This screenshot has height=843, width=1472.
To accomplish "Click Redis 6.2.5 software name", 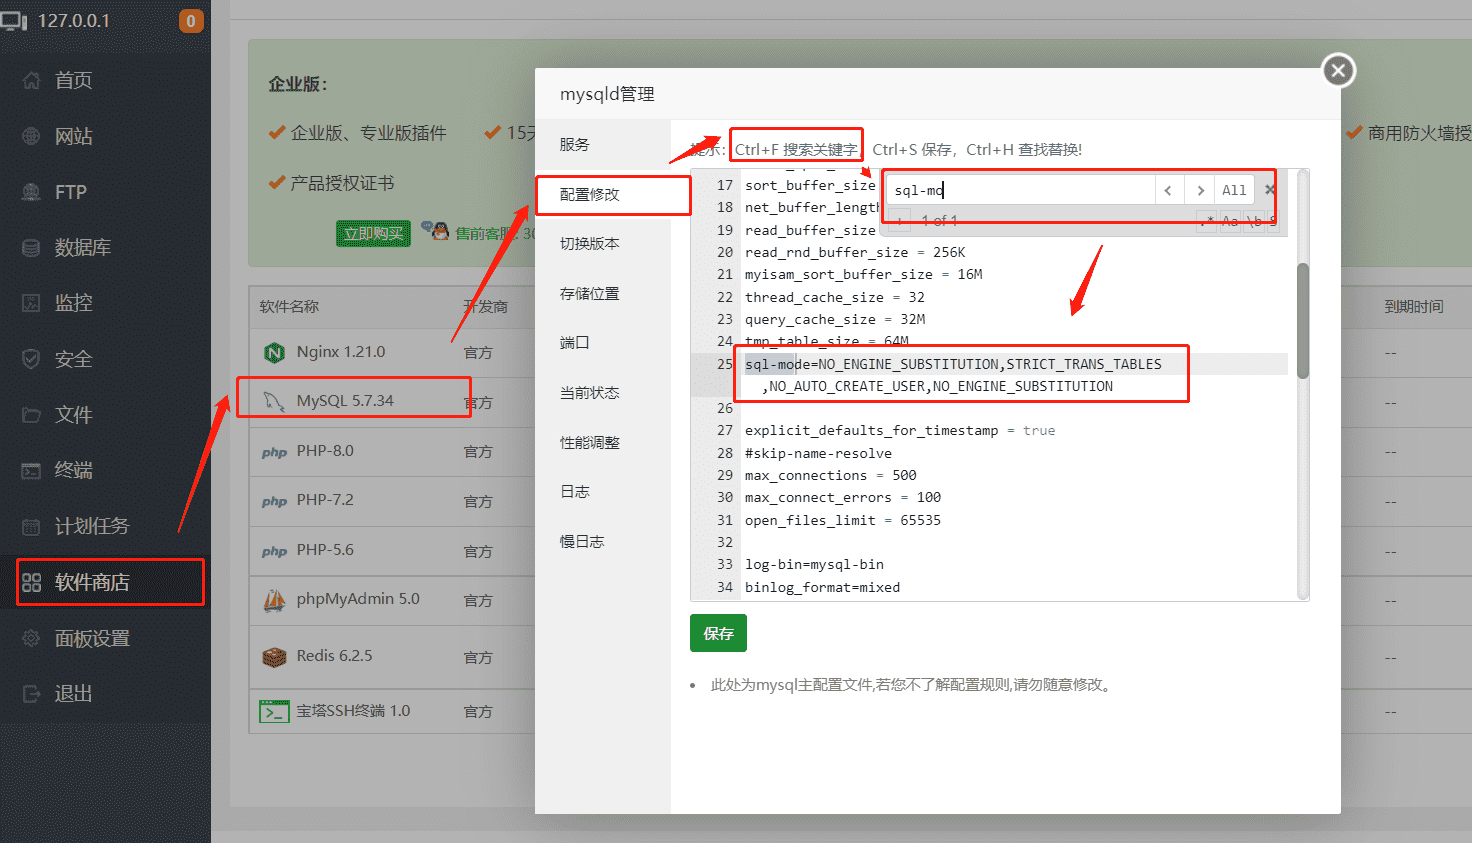I will click(x=334, y=656).
